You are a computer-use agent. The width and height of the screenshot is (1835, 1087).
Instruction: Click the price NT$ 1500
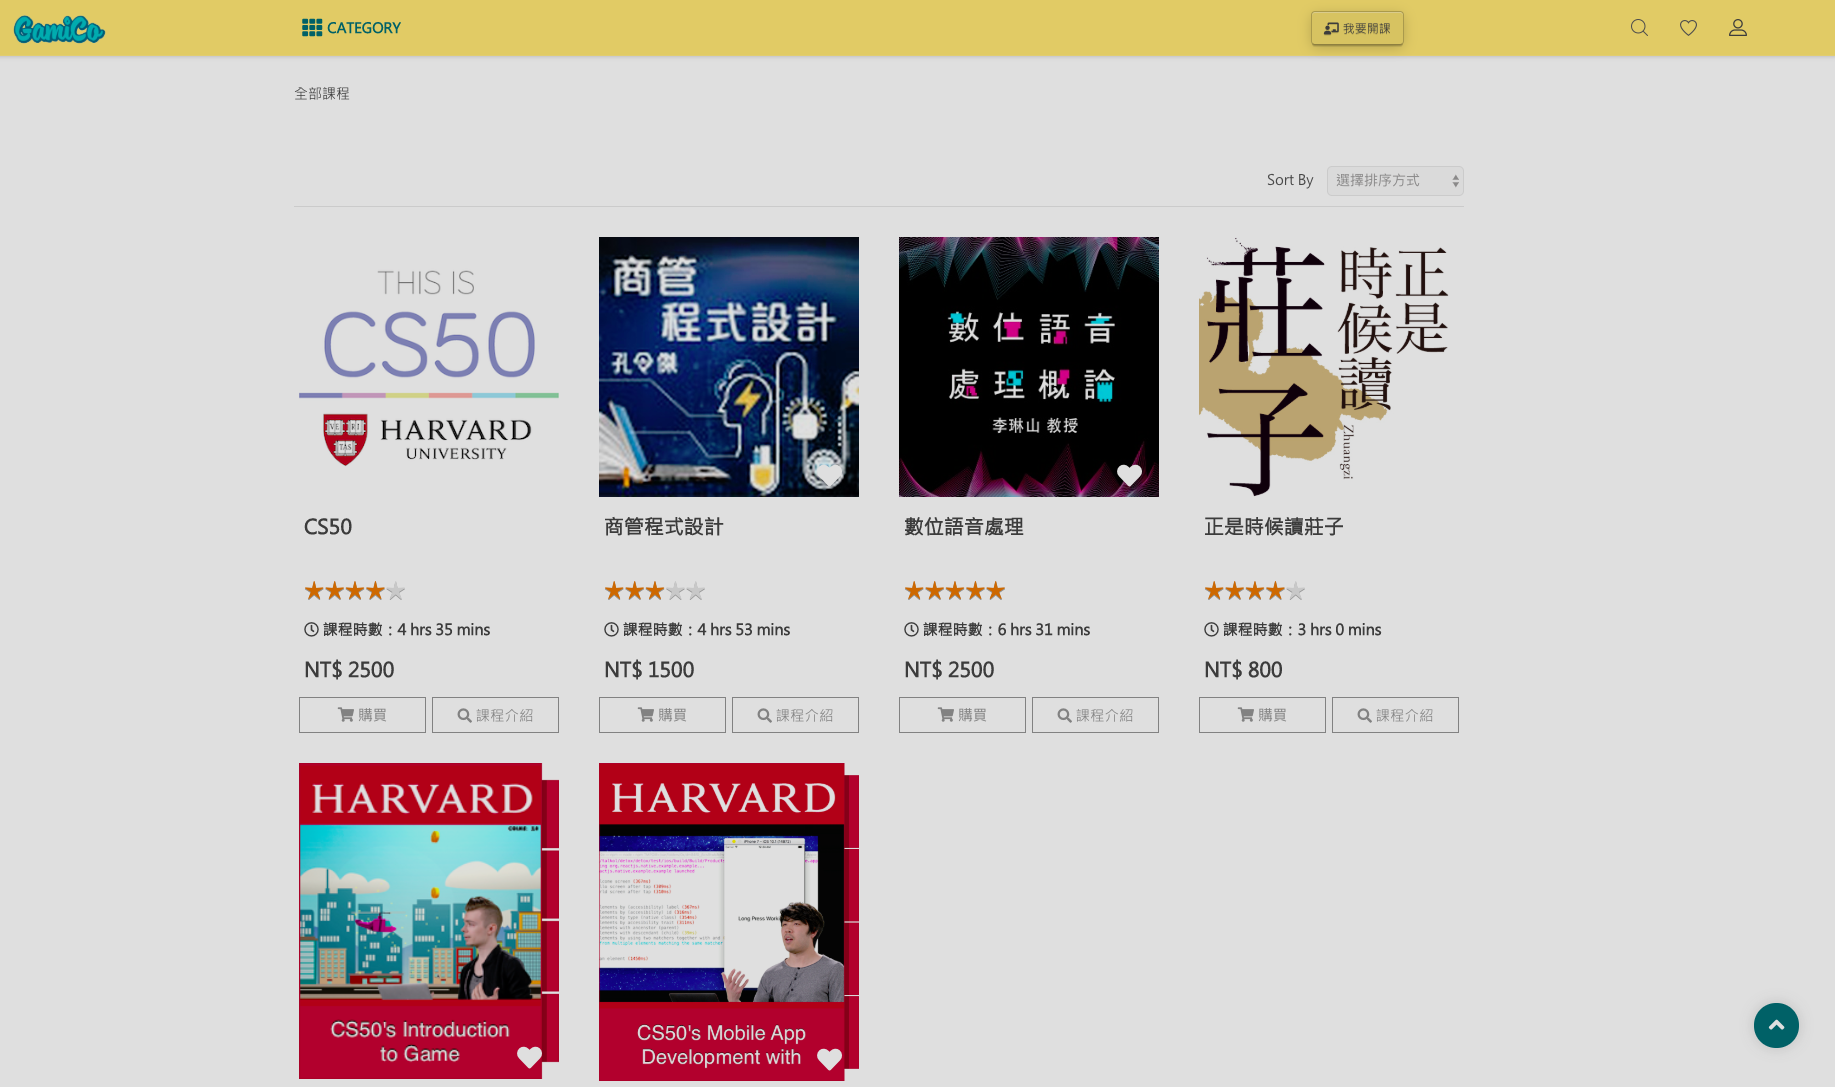(x=649, y=670)
